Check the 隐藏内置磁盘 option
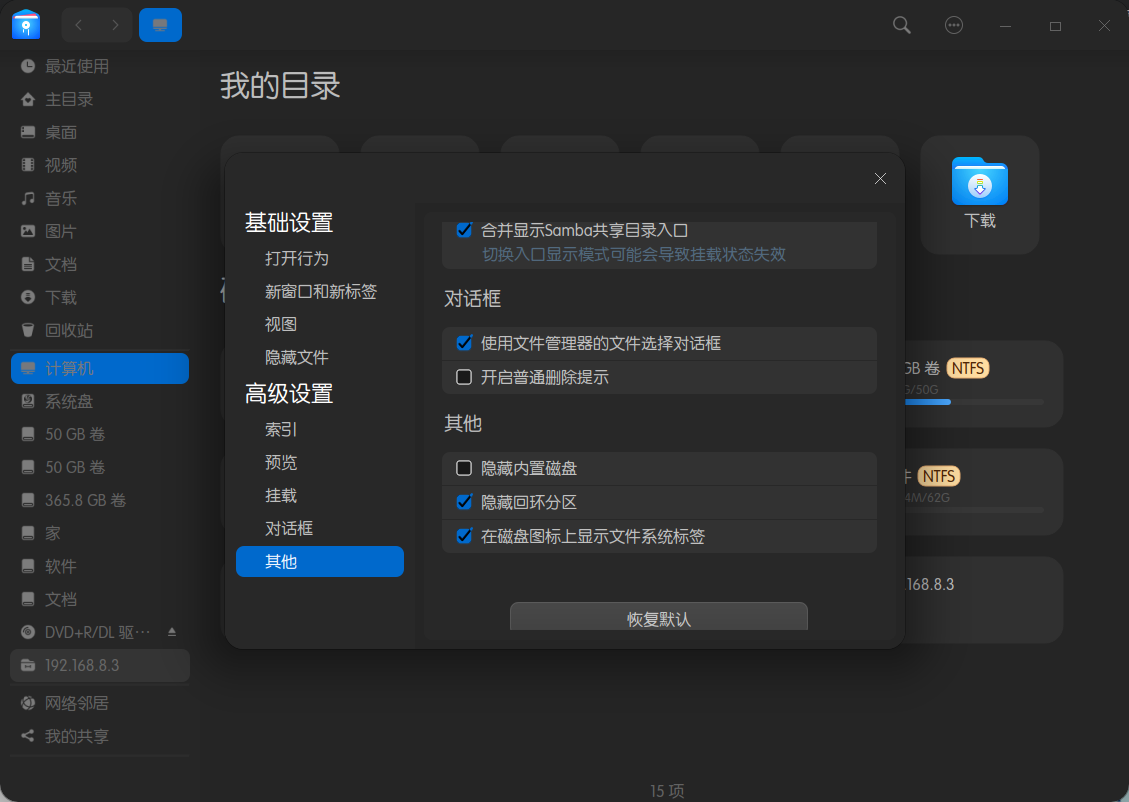This screenshot has width=1129, height=802. pyautogui.click(x=464, y=469)
